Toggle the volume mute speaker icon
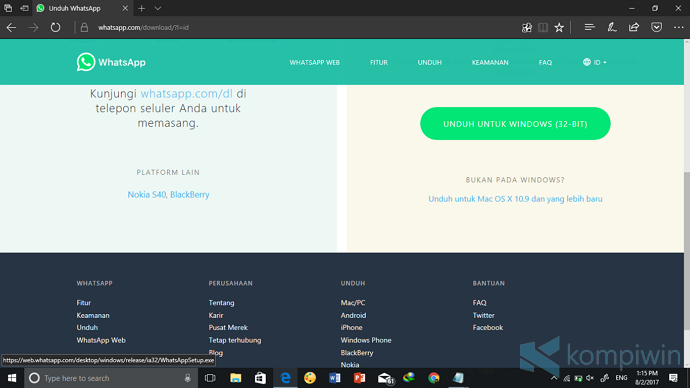Image resolution: width=690 pixels, height=388 pixels. (x=590, y=378)
